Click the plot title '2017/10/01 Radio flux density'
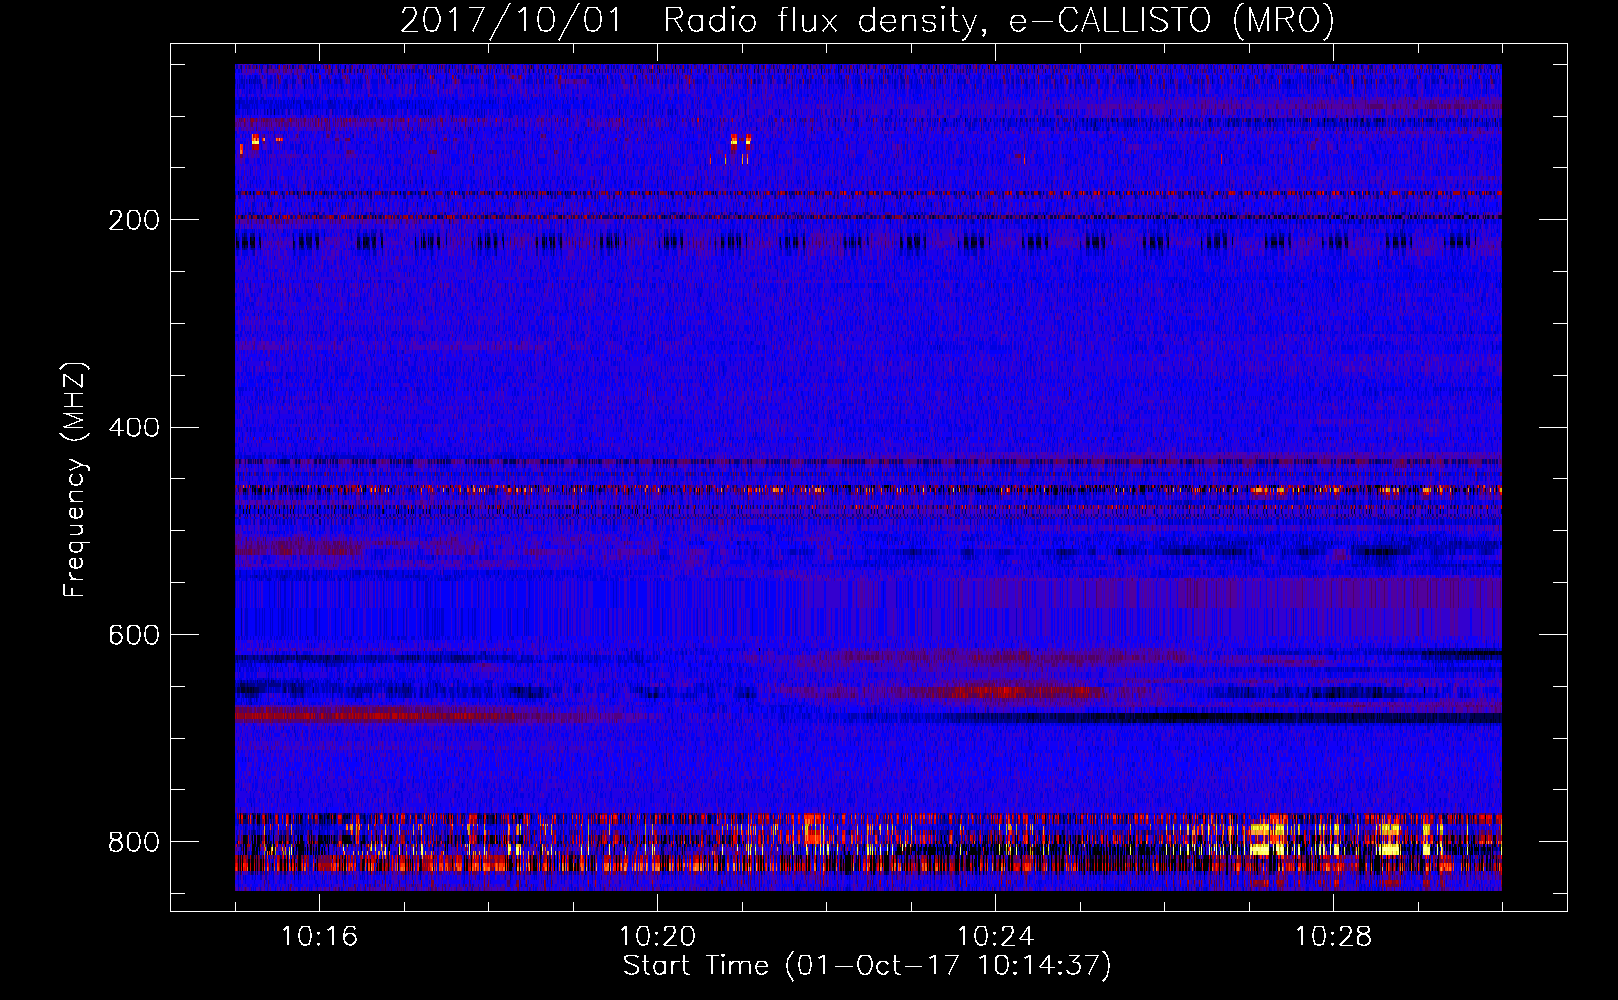 (867, 20)
